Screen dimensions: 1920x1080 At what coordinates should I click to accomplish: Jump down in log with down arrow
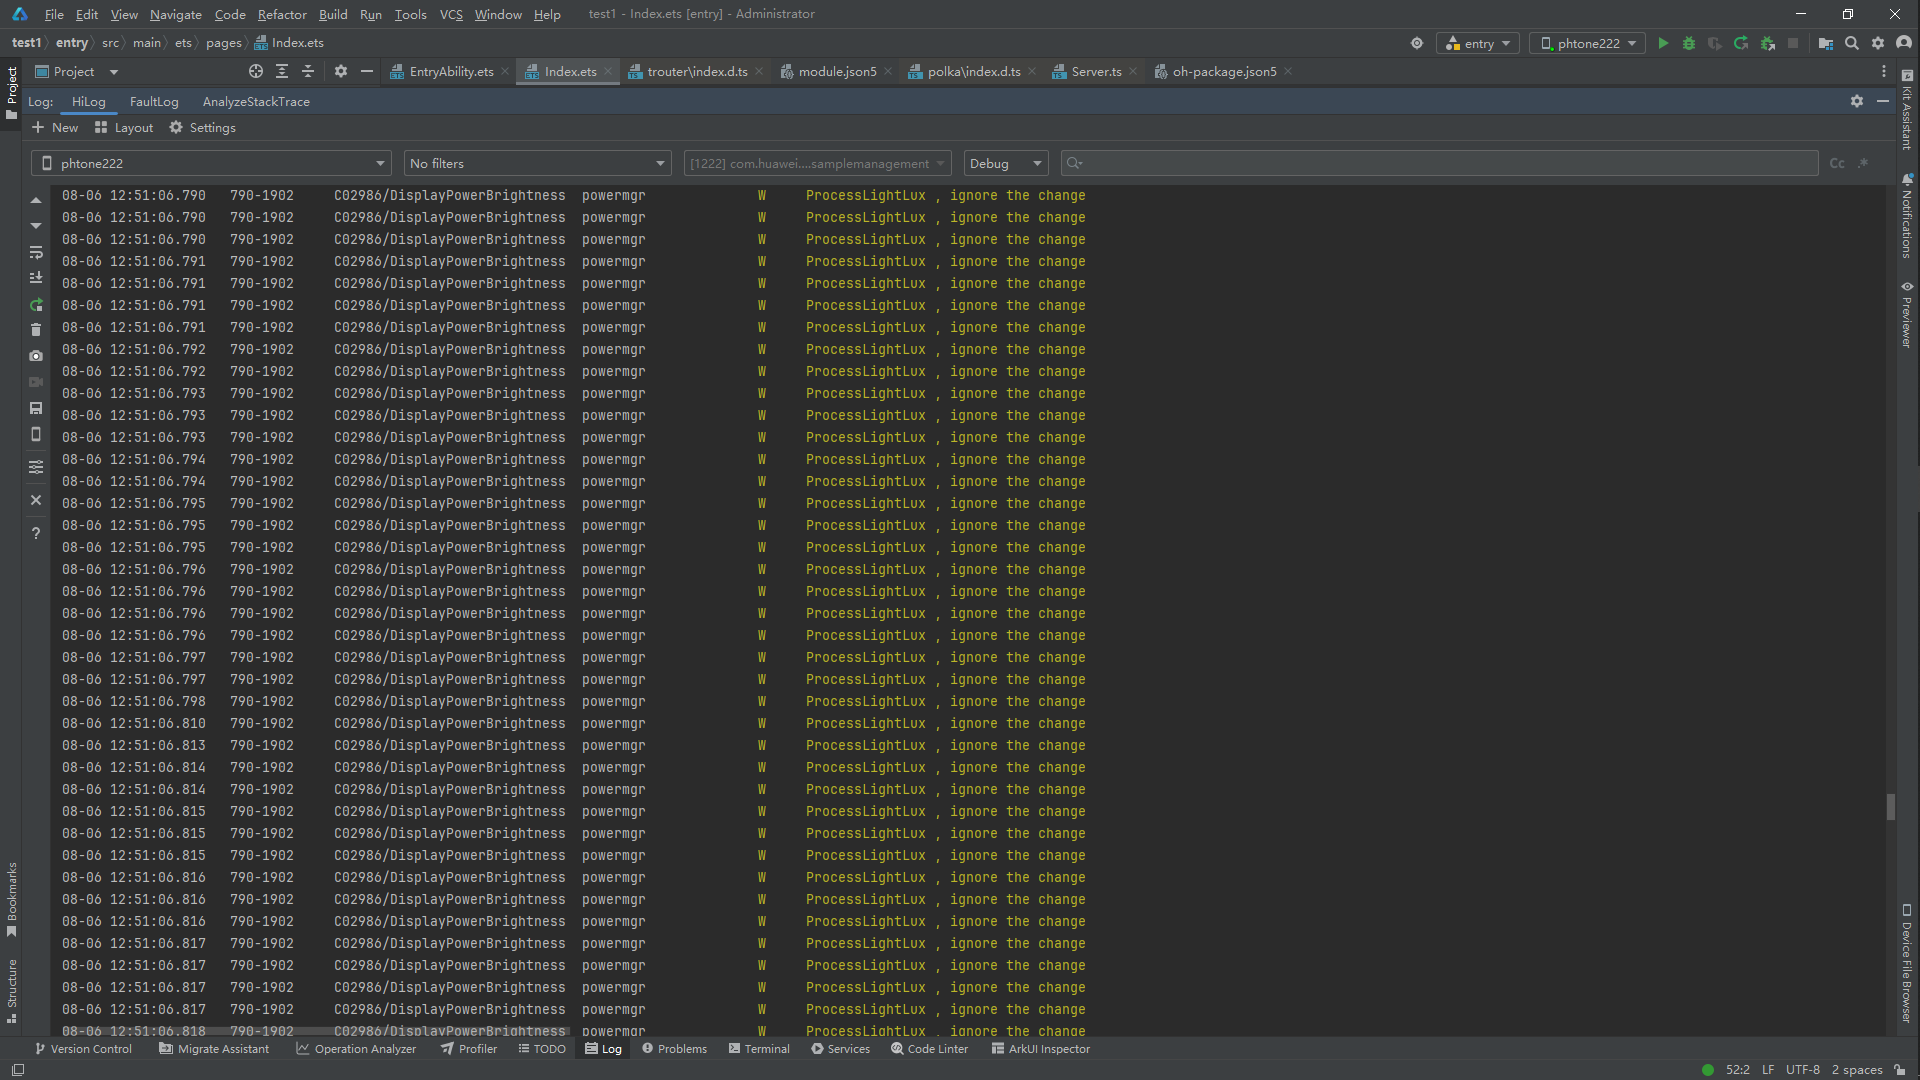[x=36, y=226]
